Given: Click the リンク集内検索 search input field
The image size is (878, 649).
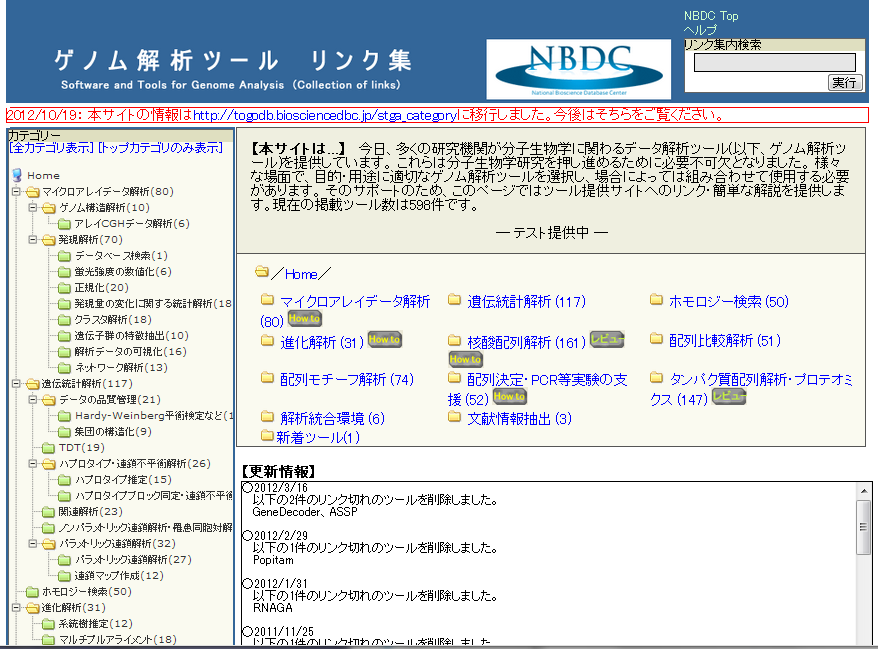Looking at the screenshot, I should click(x=775, y=62).
